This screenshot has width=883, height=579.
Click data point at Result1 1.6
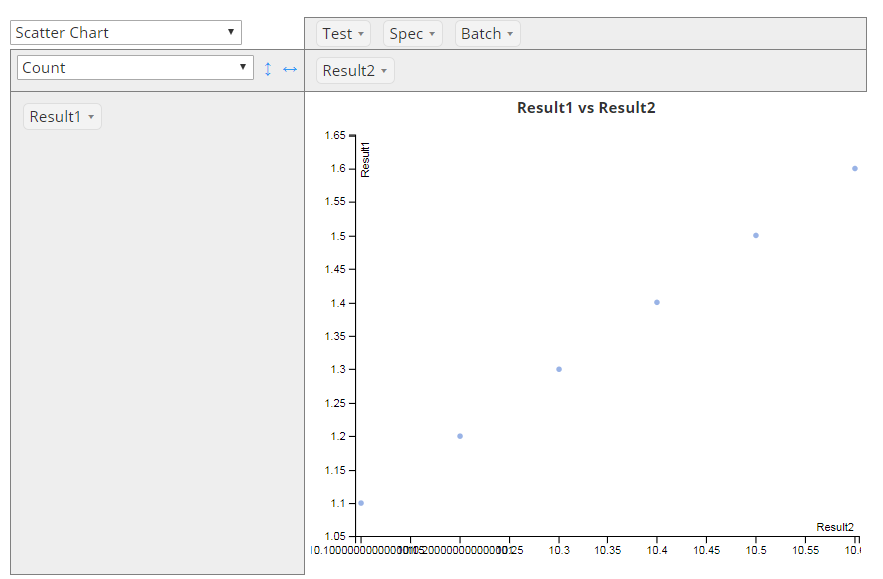point(854,168)
